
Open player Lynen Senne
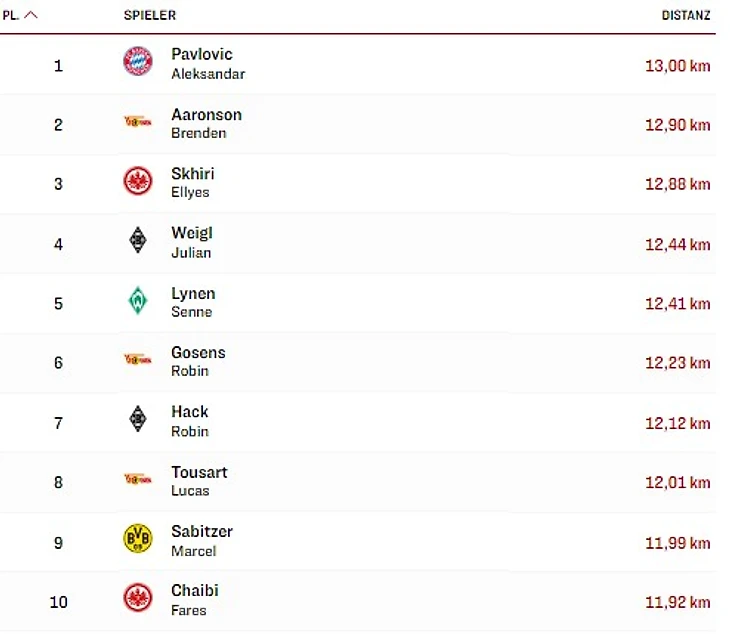(193, 302)
